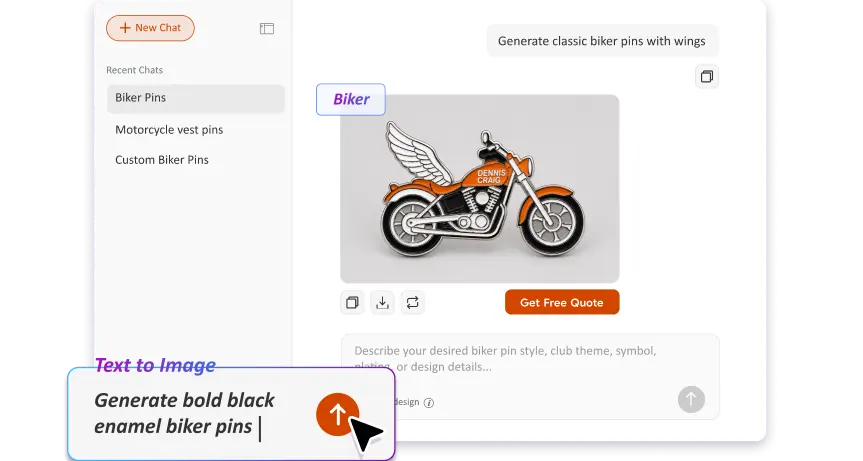Viewport: 863px width, 461px height.
Task: Copy the generated image below the pin picture
Action: (x=352, y=303)
